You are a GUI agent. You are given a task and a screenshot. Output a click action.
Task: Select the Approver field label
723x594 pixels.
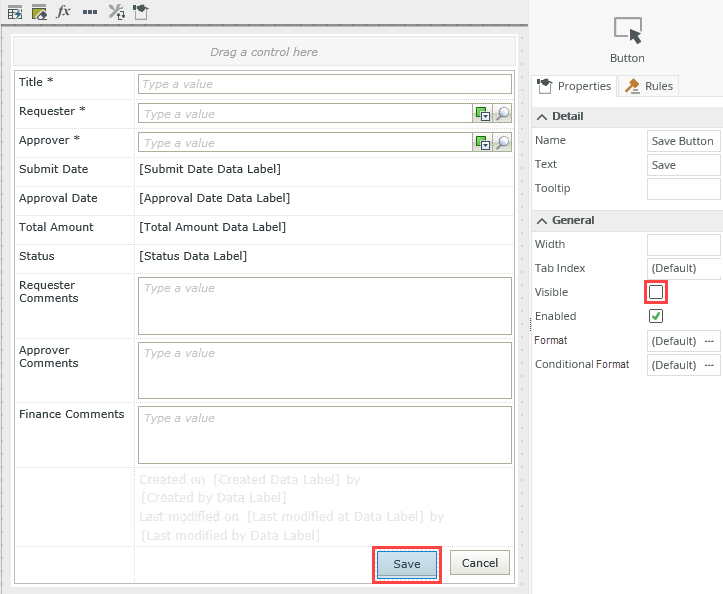(49, 140)
